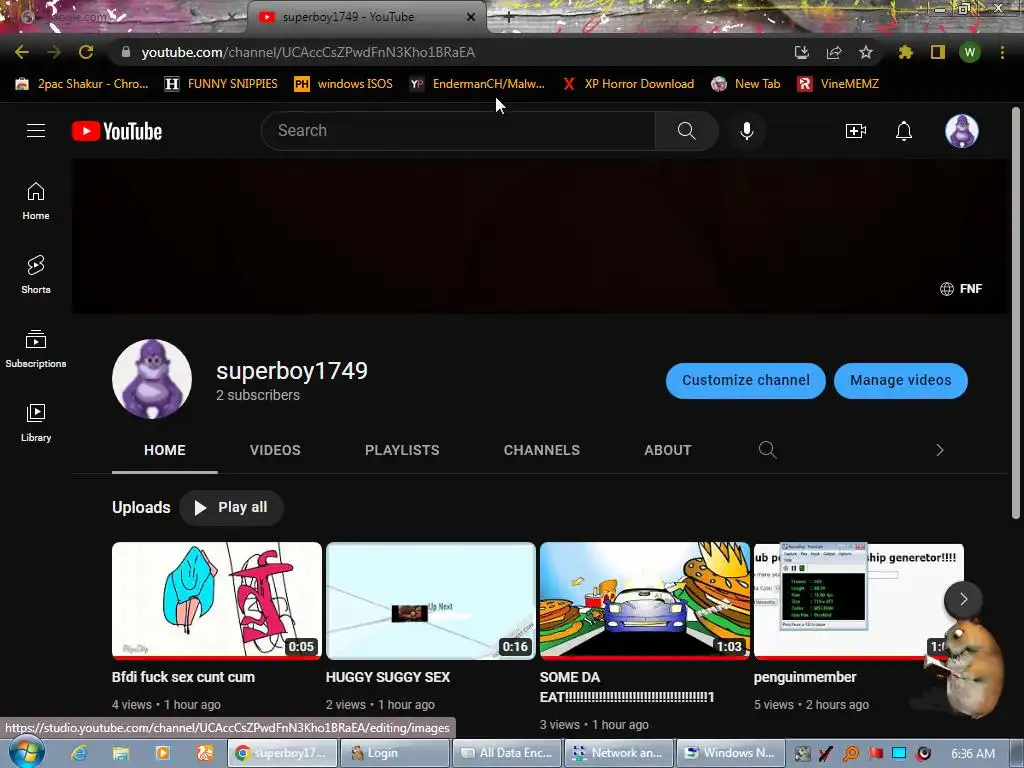This screenshot has width=1024, height=768.
Task: Open New Tab bookmark
Action: click(746, 84)
